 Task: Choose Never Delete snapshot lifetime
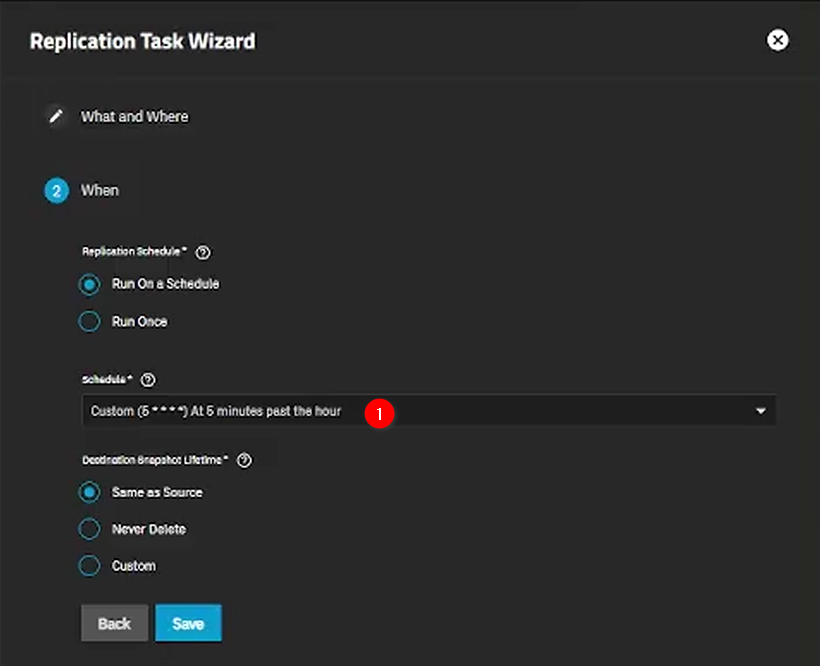point(90,529)
